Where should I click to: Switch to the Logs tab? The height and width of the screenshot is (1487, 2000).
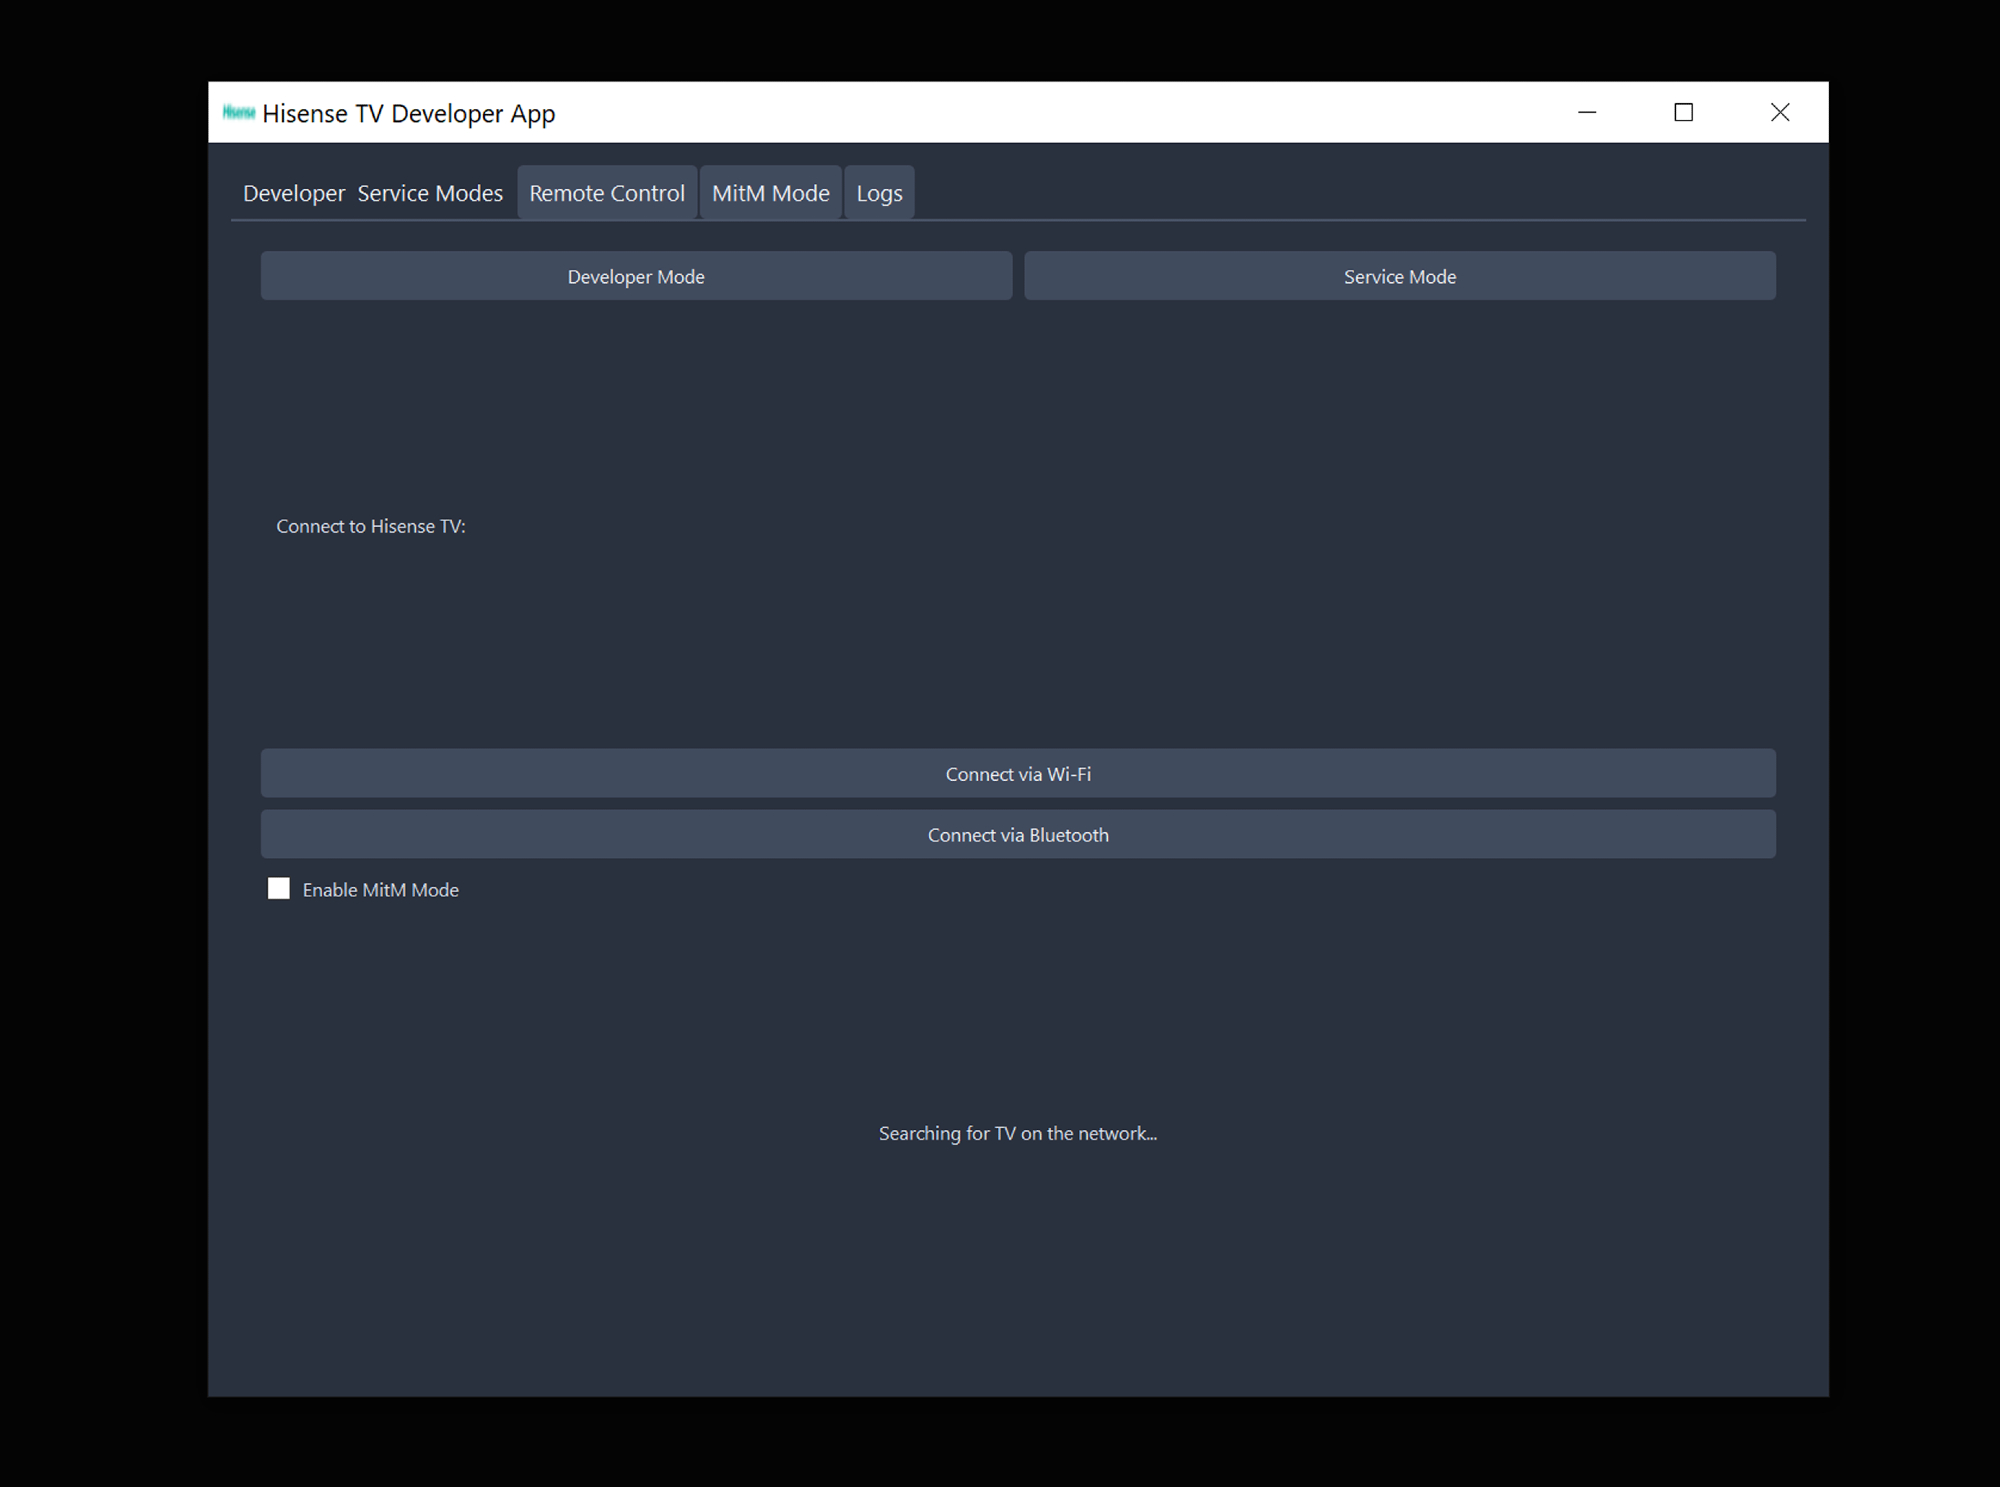[879, 193]
